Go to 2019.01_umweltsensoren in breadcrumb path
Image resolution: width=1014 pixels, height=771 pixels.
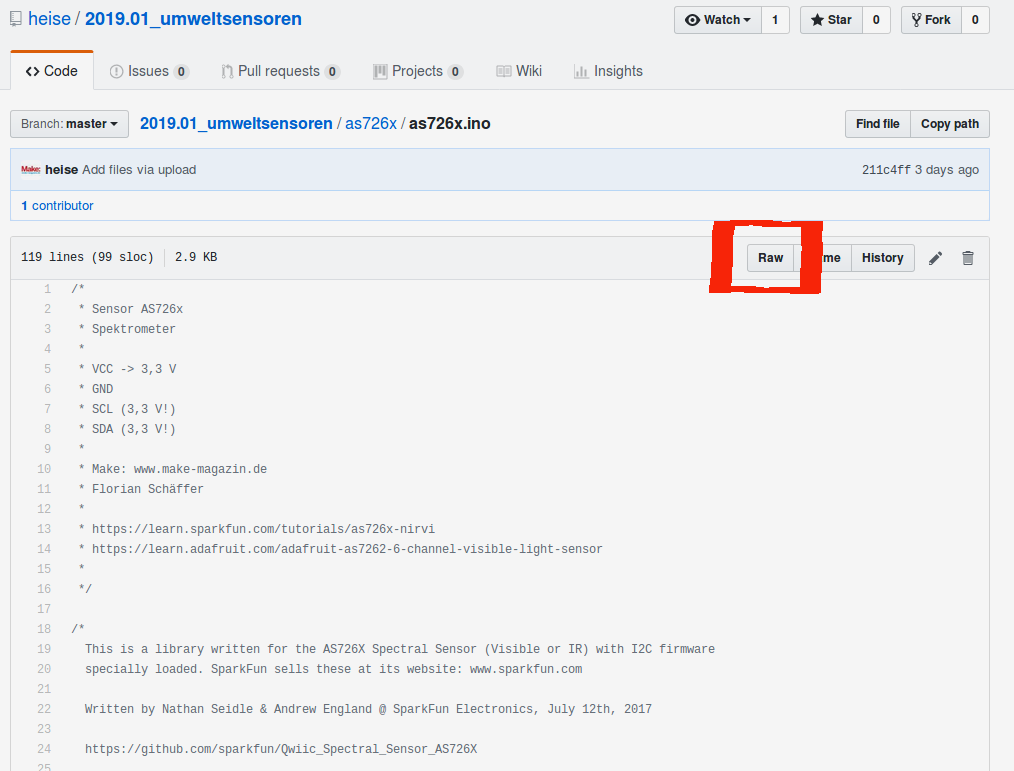236,124
